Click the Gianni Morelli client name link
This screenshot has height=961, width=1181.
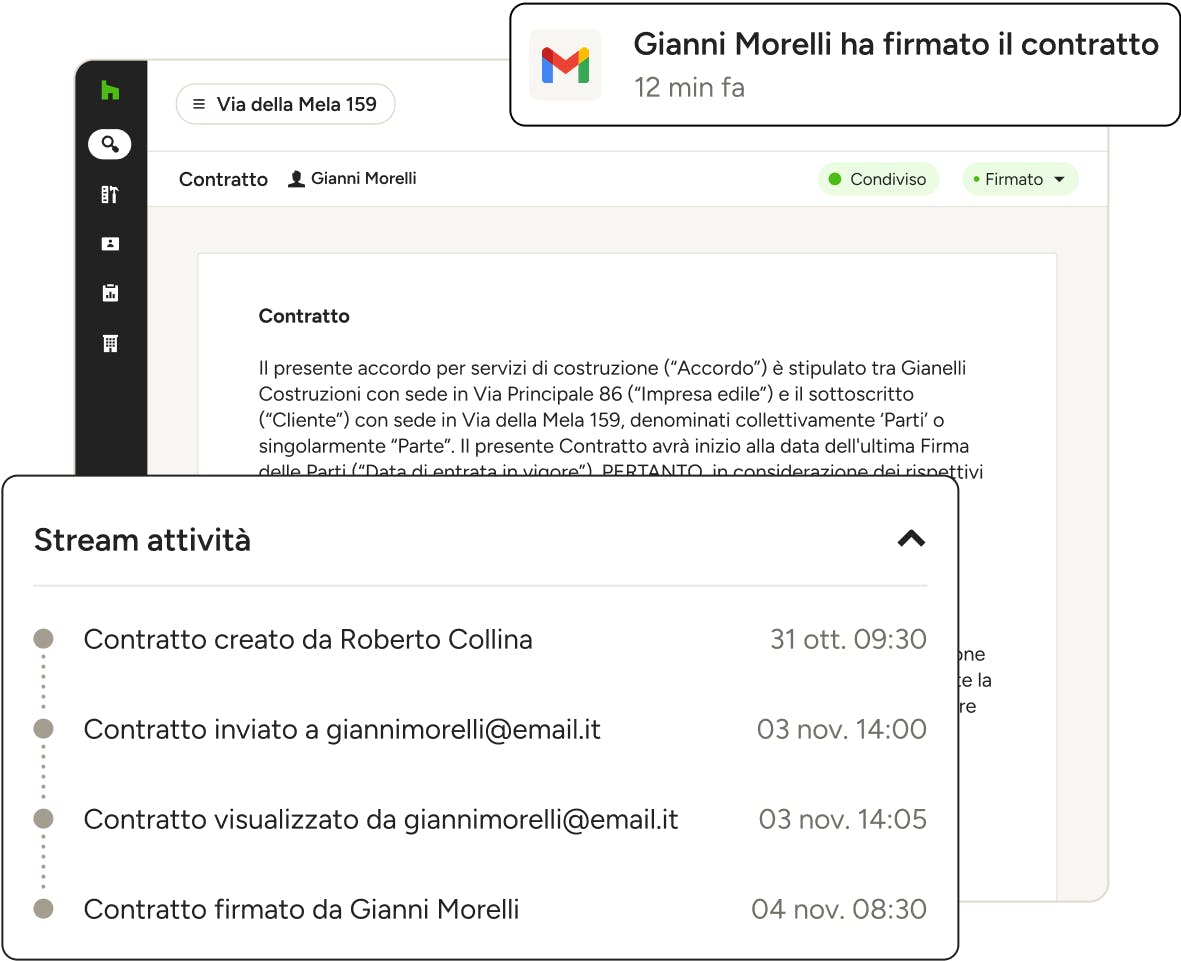363,179
